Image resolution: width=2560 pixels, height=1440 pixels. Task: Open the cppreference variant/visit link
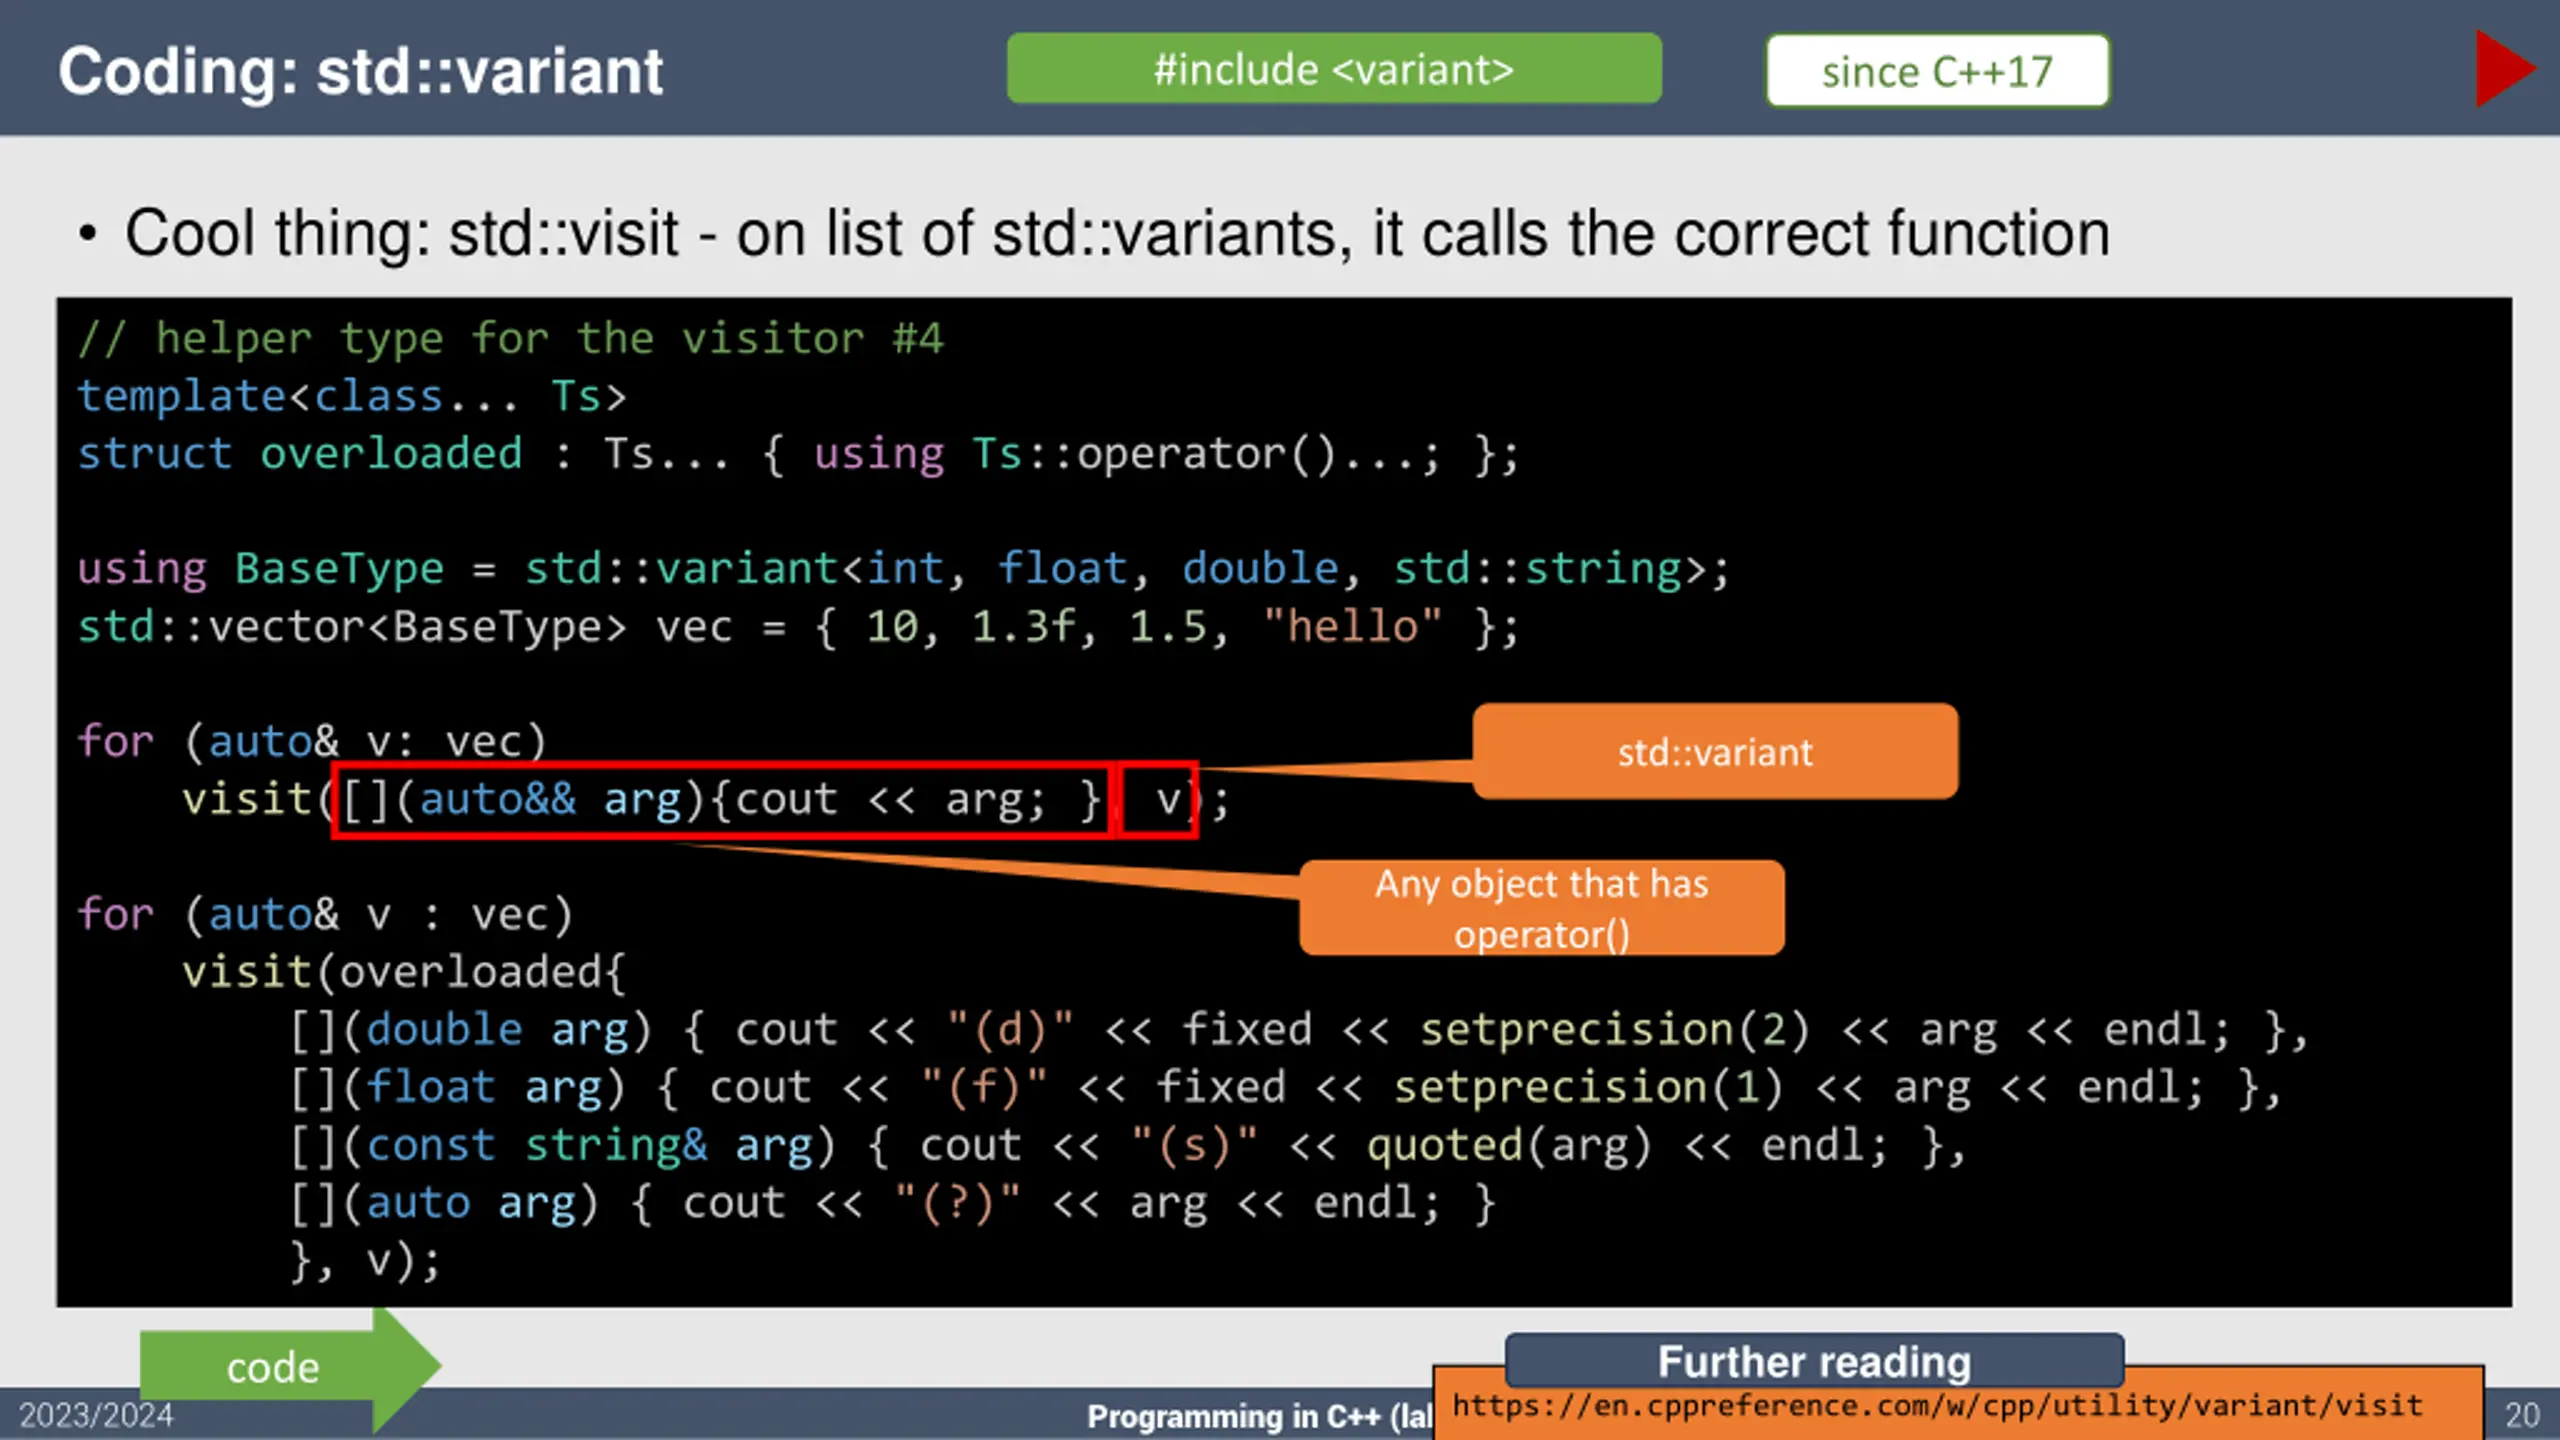pos(1937,1406)
